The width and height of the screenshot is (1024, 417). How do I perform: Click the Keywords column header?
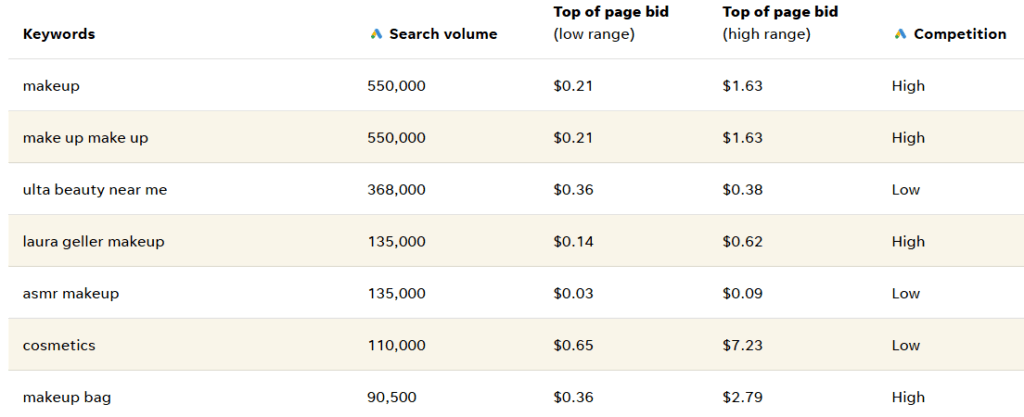click(59, 34)
